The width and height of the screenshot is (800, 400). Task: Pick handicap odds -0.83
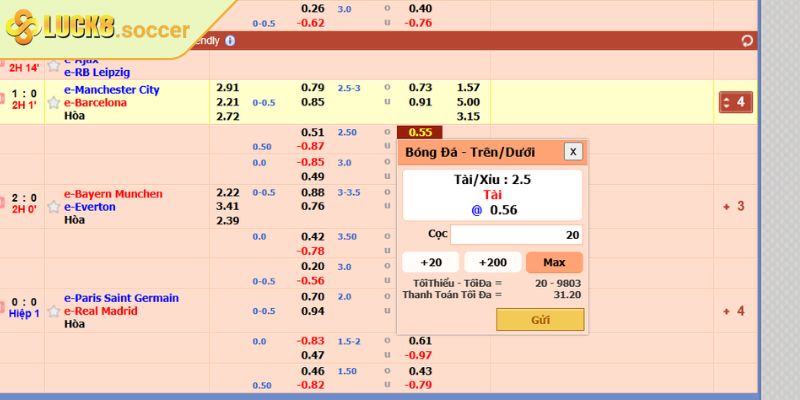point(311,341)
